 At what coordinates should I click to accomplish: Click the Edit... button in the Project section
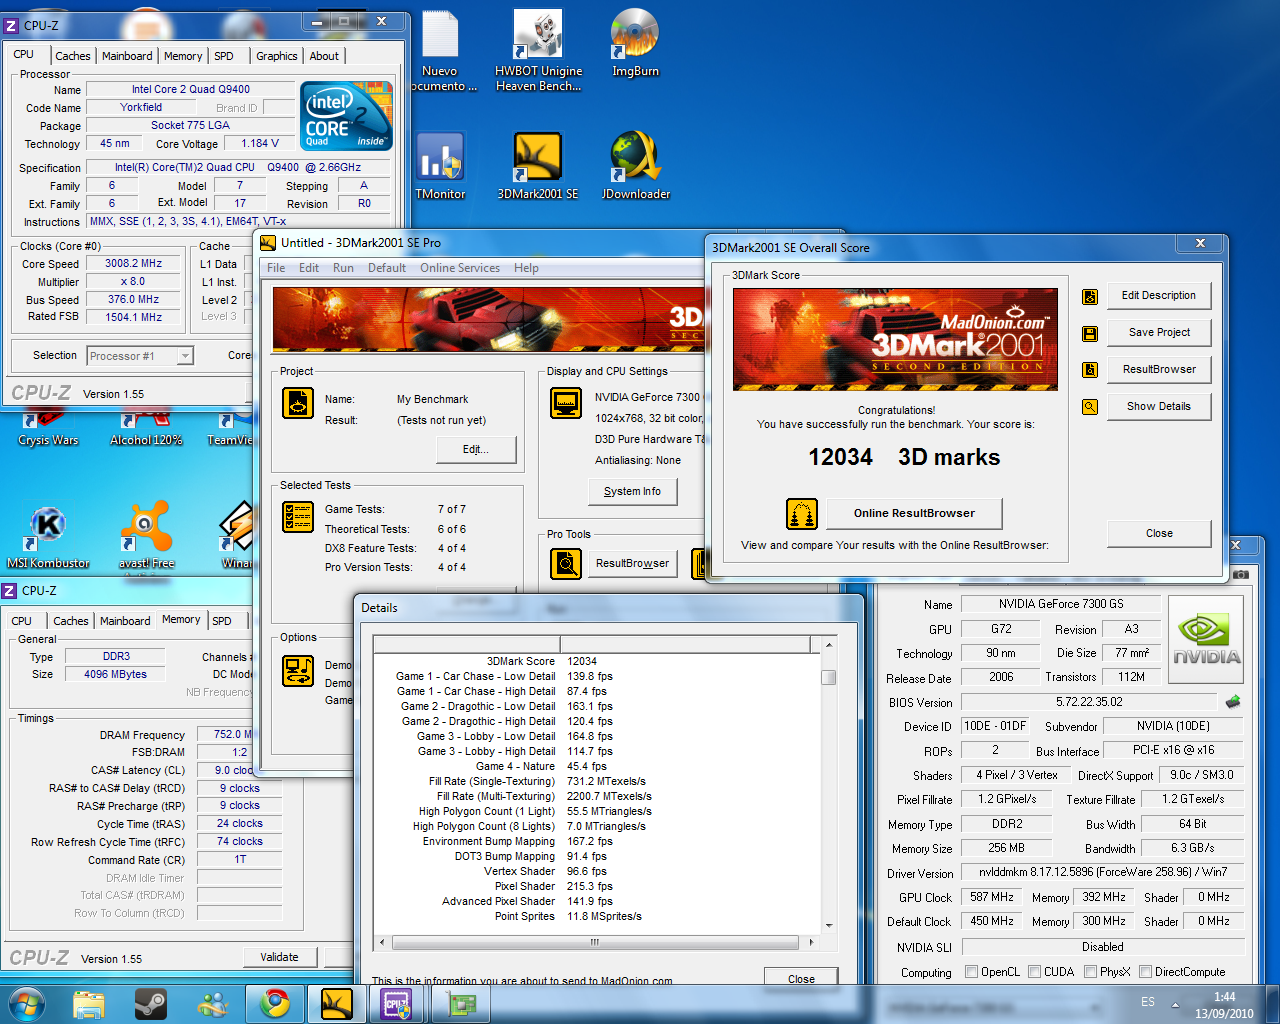(x=476, y=450)
